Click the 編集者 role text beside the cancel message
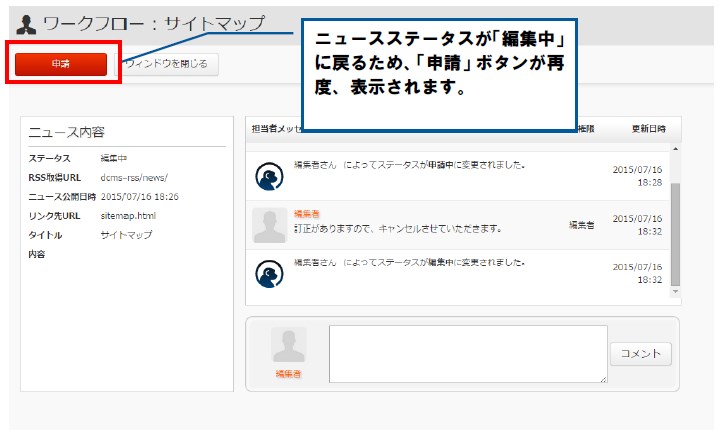This screenshot has width=719, height=434. point(582,225)
